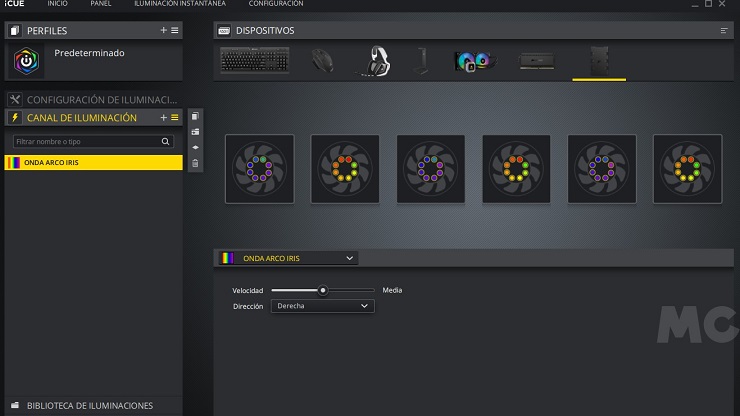
Task: Open the Canal de Iluminación options menu
Action: (x=175, y=117)
